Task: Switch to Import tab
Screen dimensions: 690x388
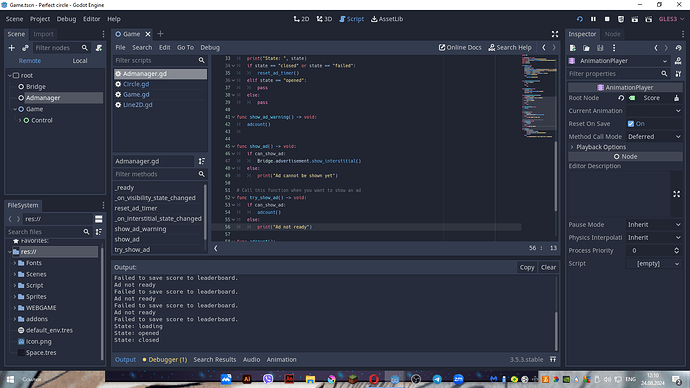Action: point(43,34)
